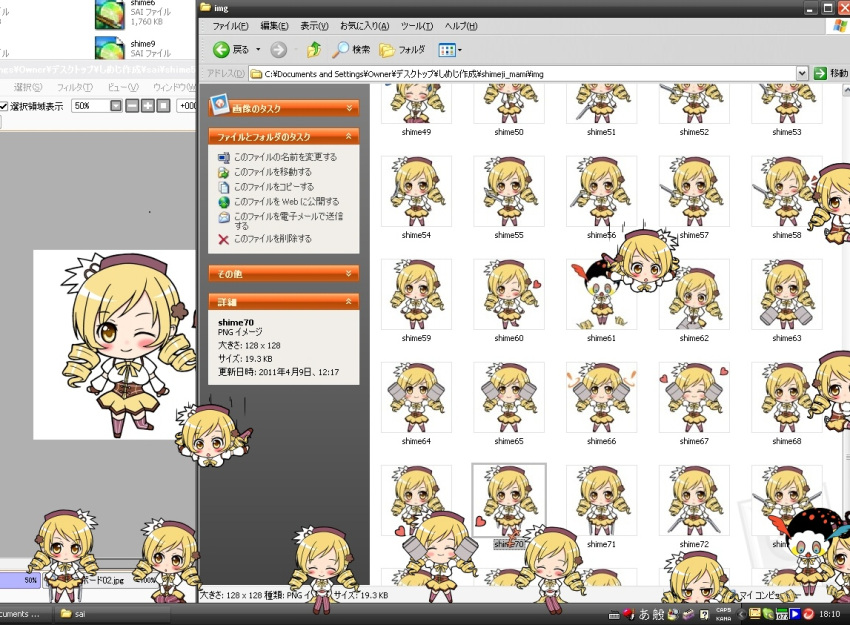Image resolution: width=850 pixels, height=625 pixels.
Task: Select the shime67 thumbnail
Action: [694, 397]
